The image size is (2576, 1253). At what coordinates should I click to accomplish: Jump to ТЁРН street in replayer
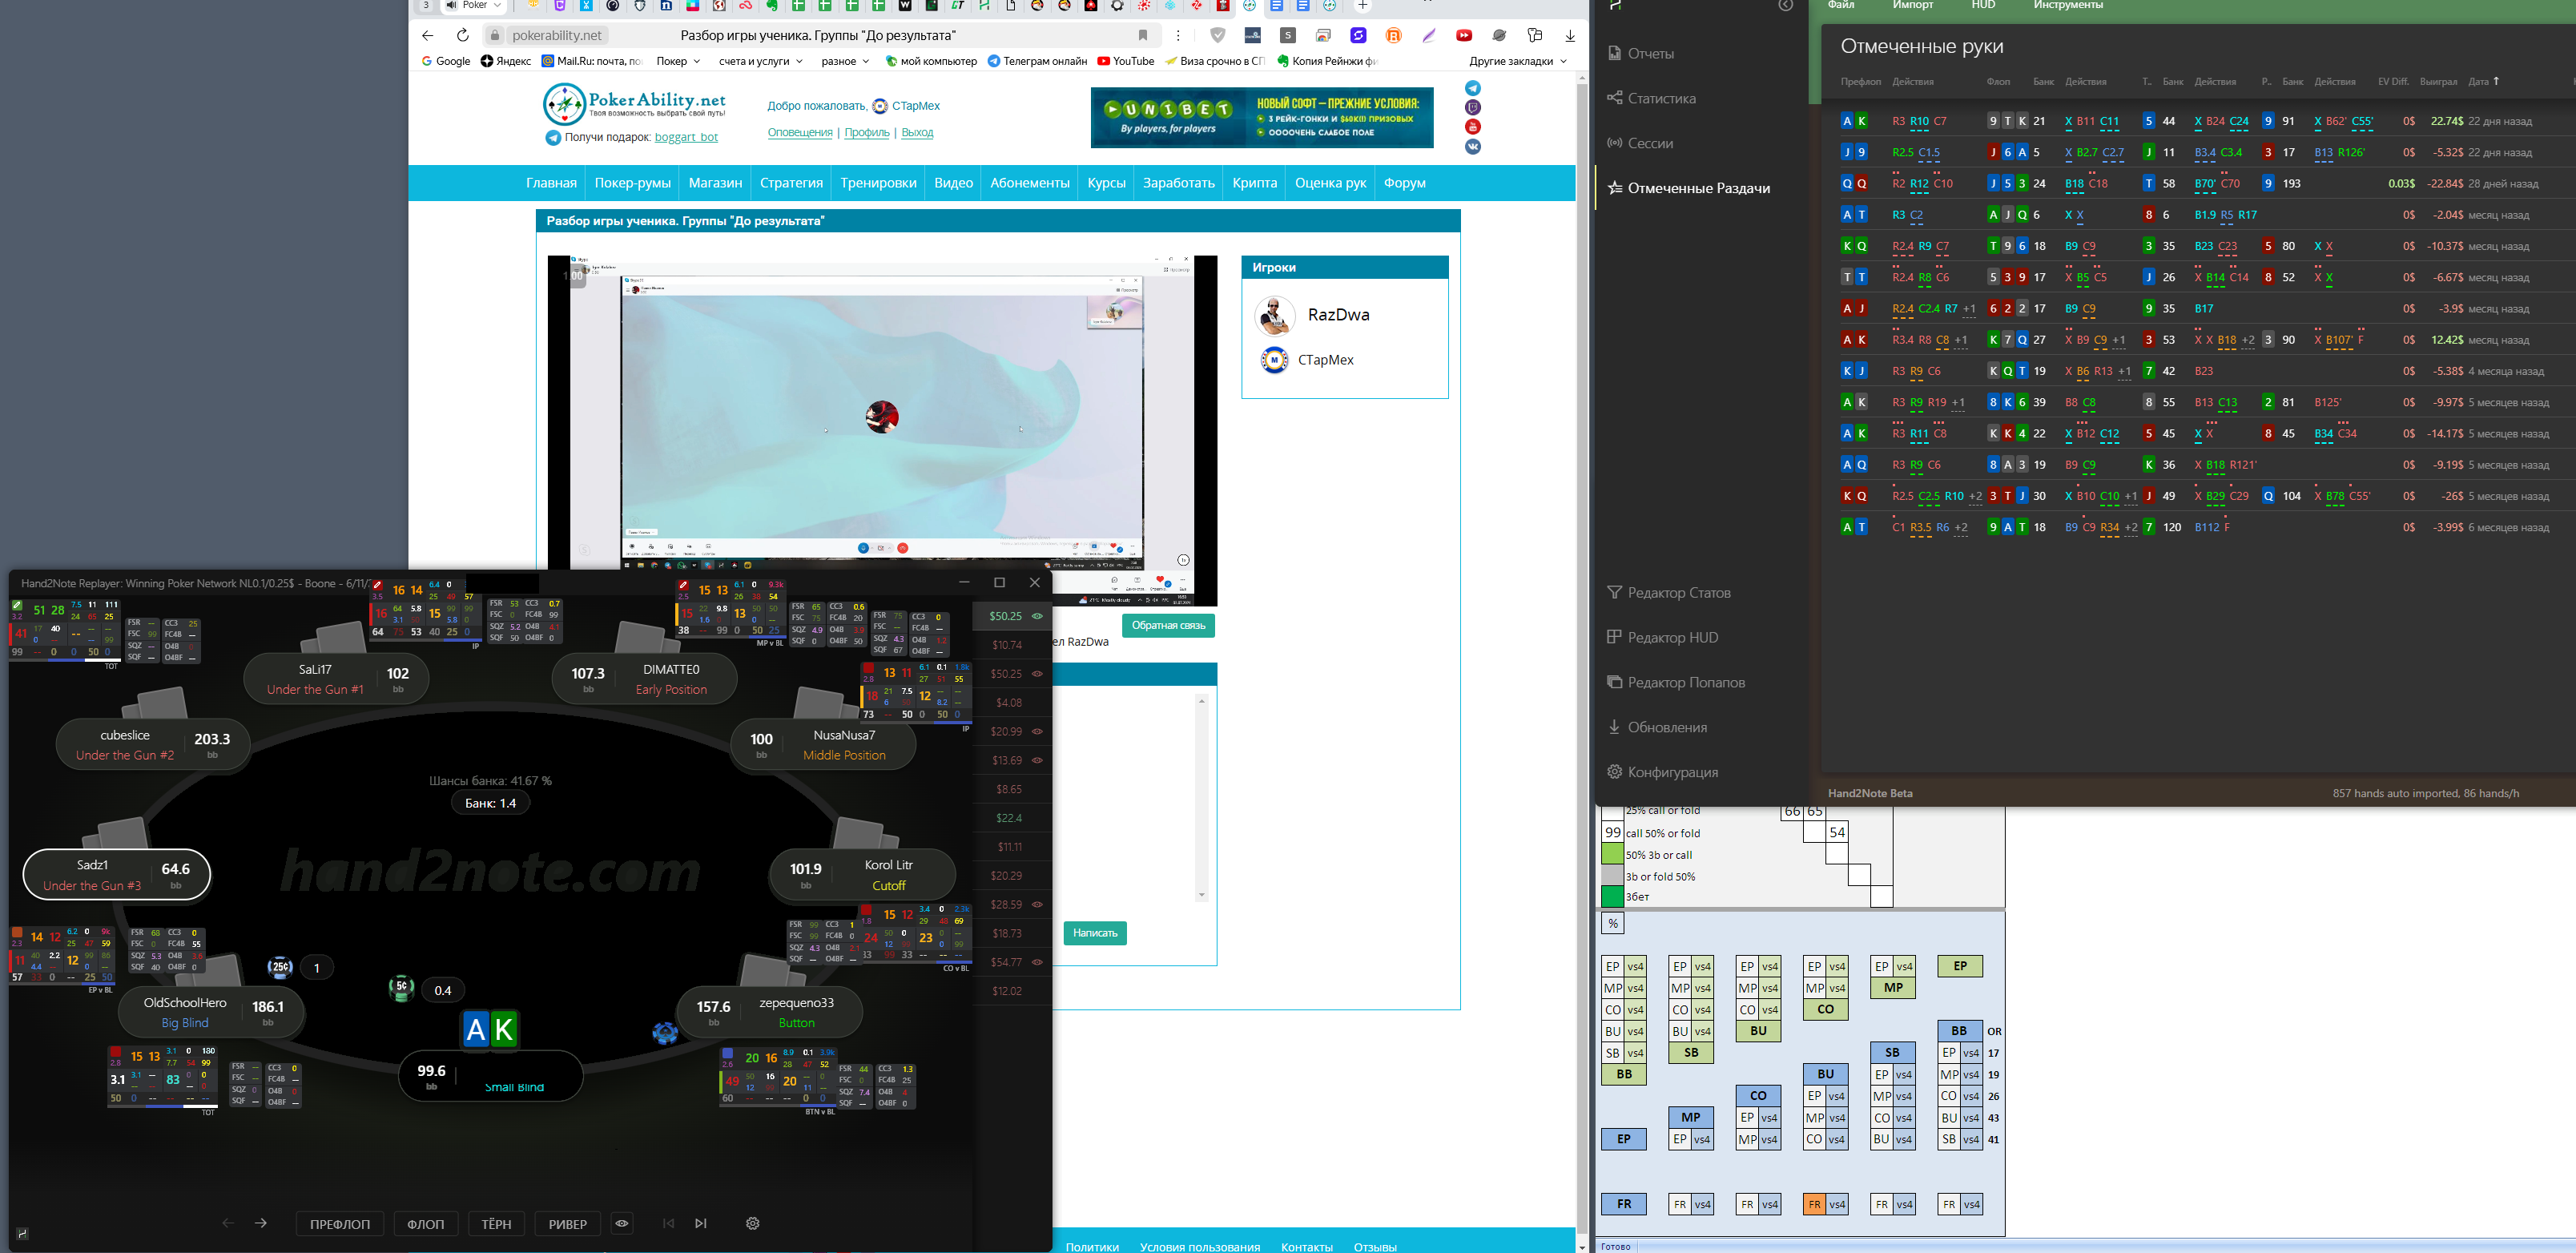click(496, 1224)
